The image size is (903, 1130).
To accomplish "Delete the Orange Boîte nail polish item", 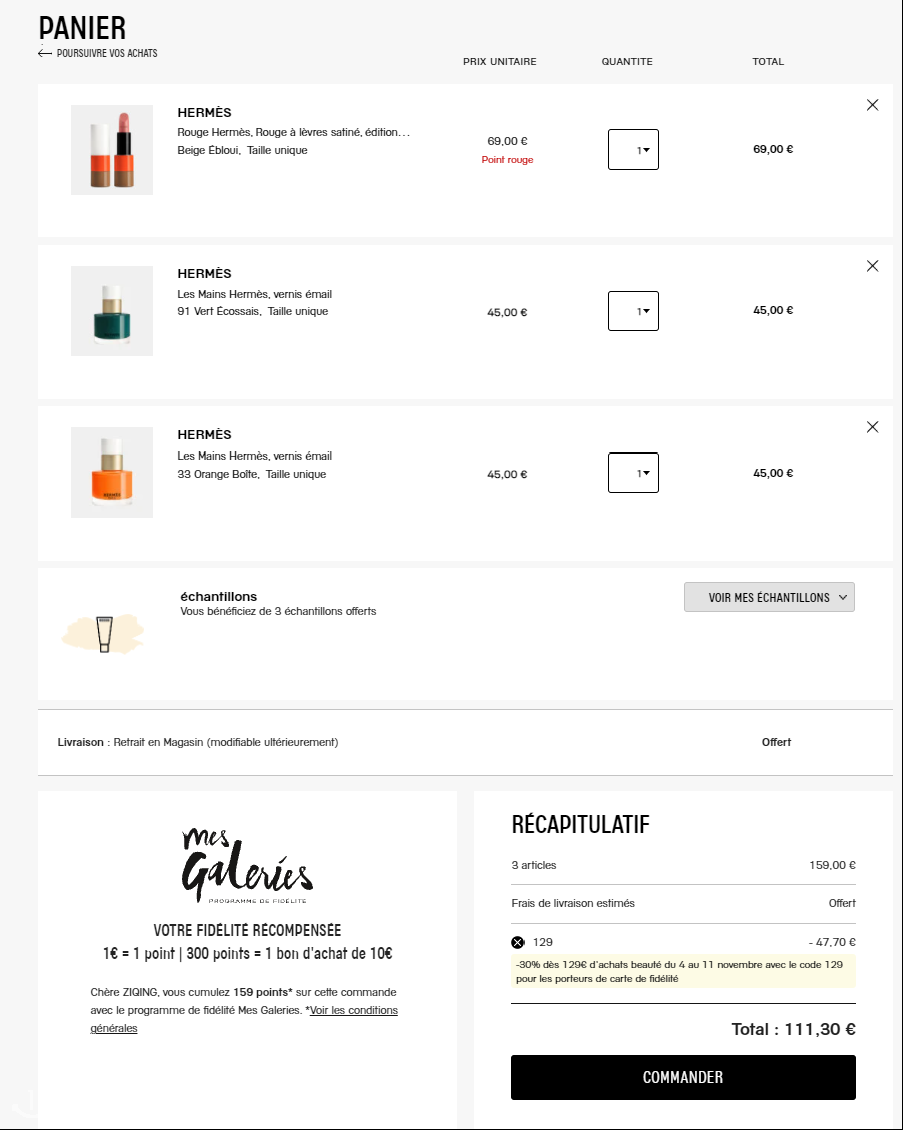I will [x=872, y=427].
